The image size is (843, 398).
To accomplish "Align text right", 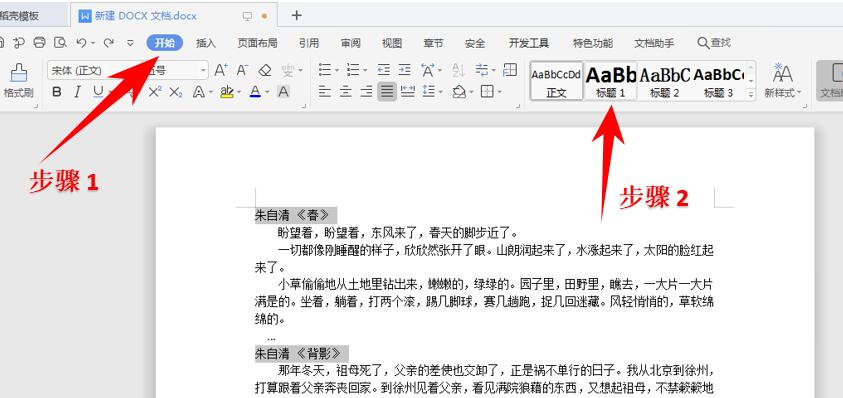I will pyautogui.click(x=366, y=92).
